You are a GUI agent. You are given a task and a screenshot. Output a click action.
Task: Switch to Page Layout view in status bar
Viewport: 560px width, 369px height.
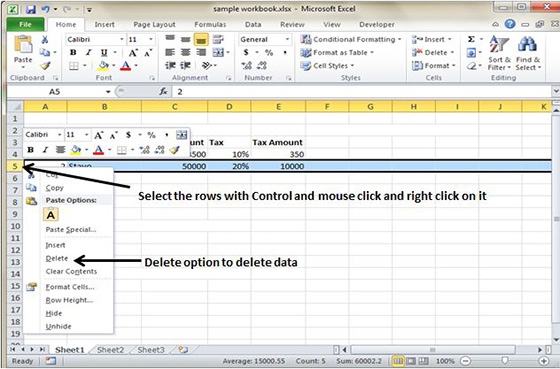click(x=411, y=361)
